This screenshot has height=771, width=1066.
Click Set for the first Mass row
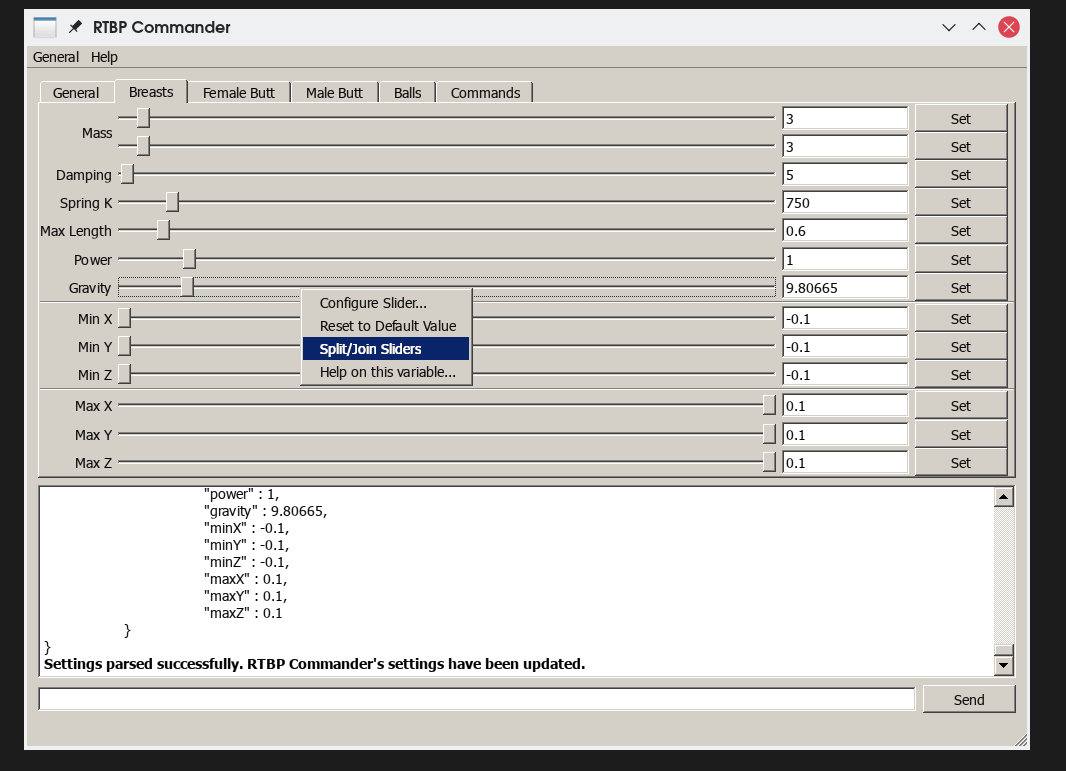pyautogui.click(x=961, y=118)
